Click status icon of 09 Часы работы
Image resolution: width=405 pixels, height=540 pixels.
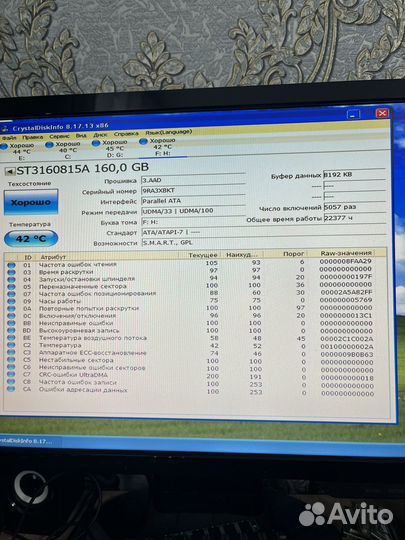pos(11,301)
